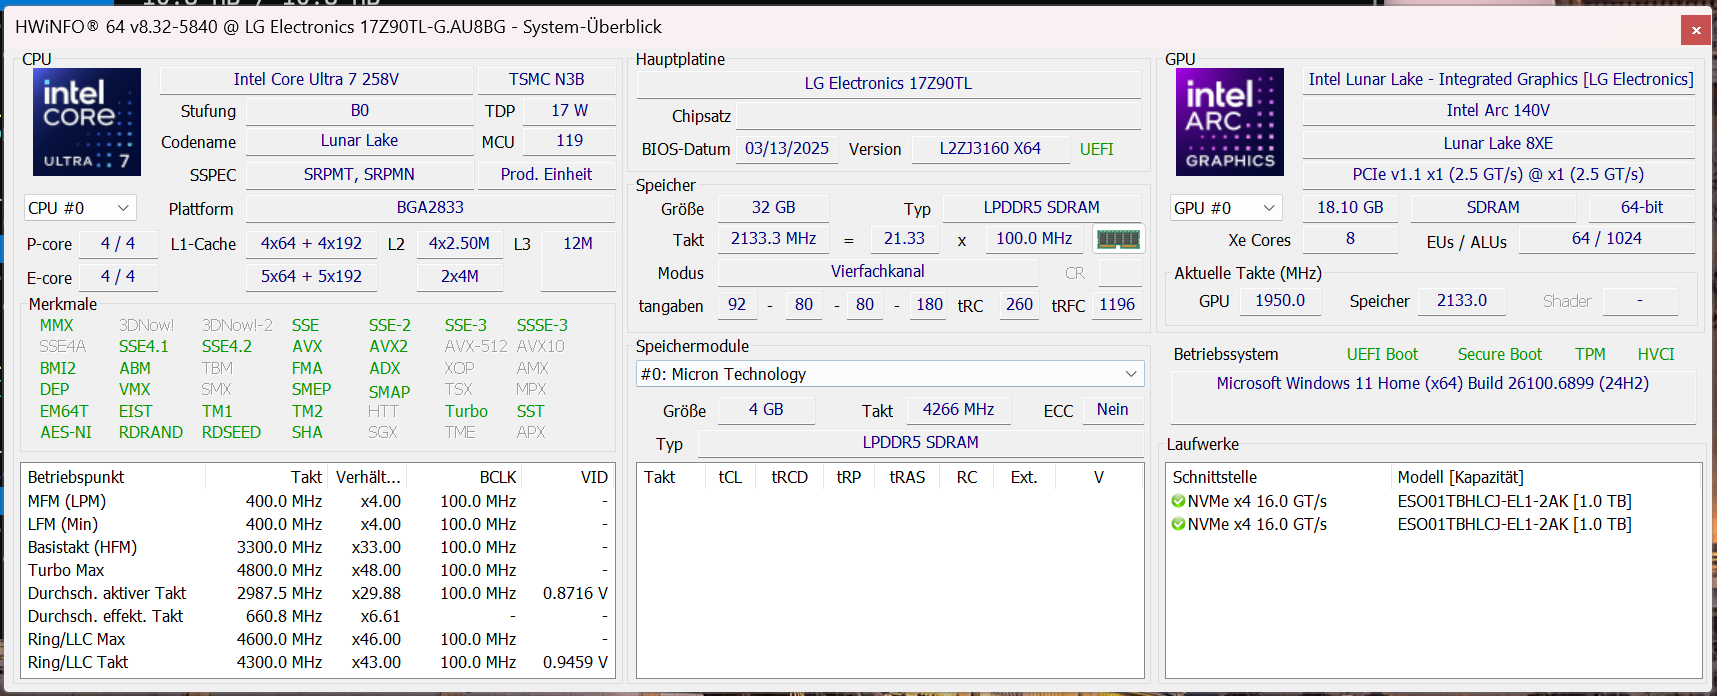Click the UEFI Boot indicator
This screenshot has height=696, width=1717.
1382,354
